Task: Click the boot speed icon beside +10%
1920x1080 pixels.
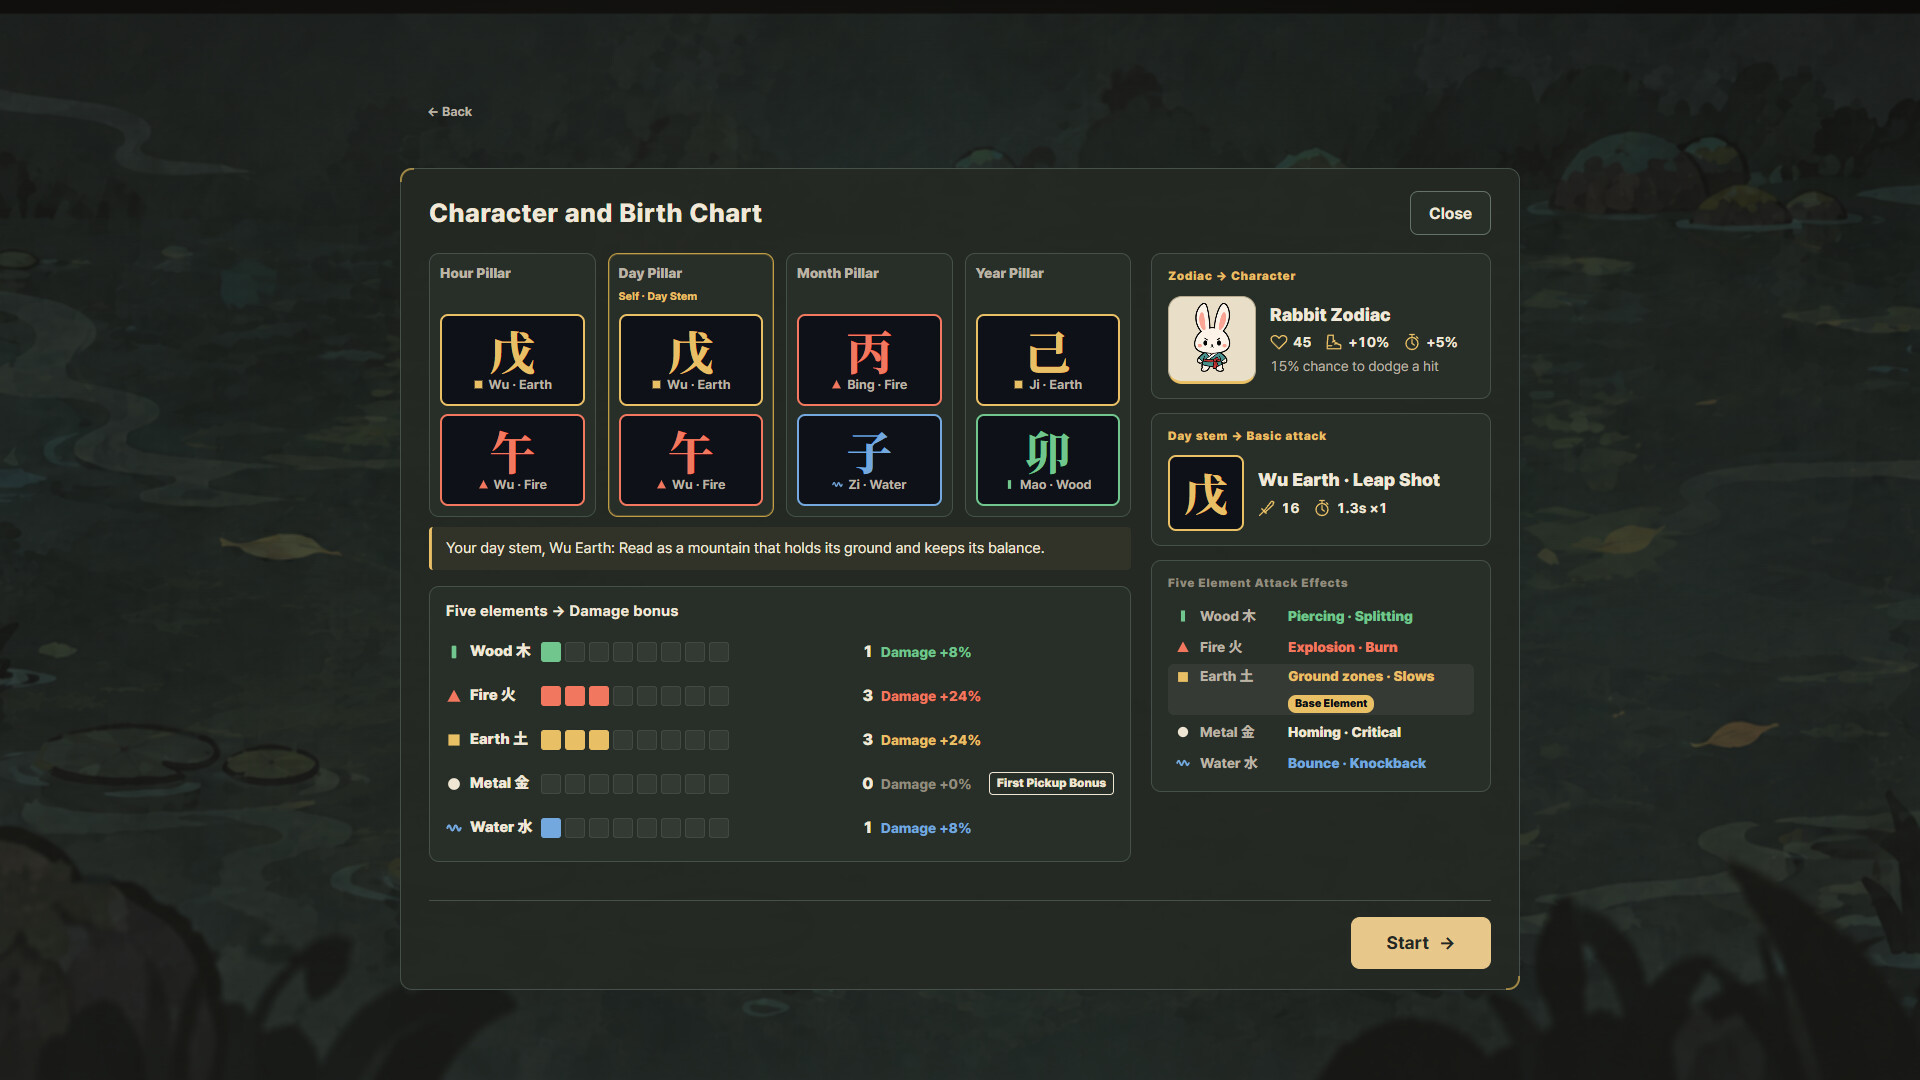Action: (1333, 342)
